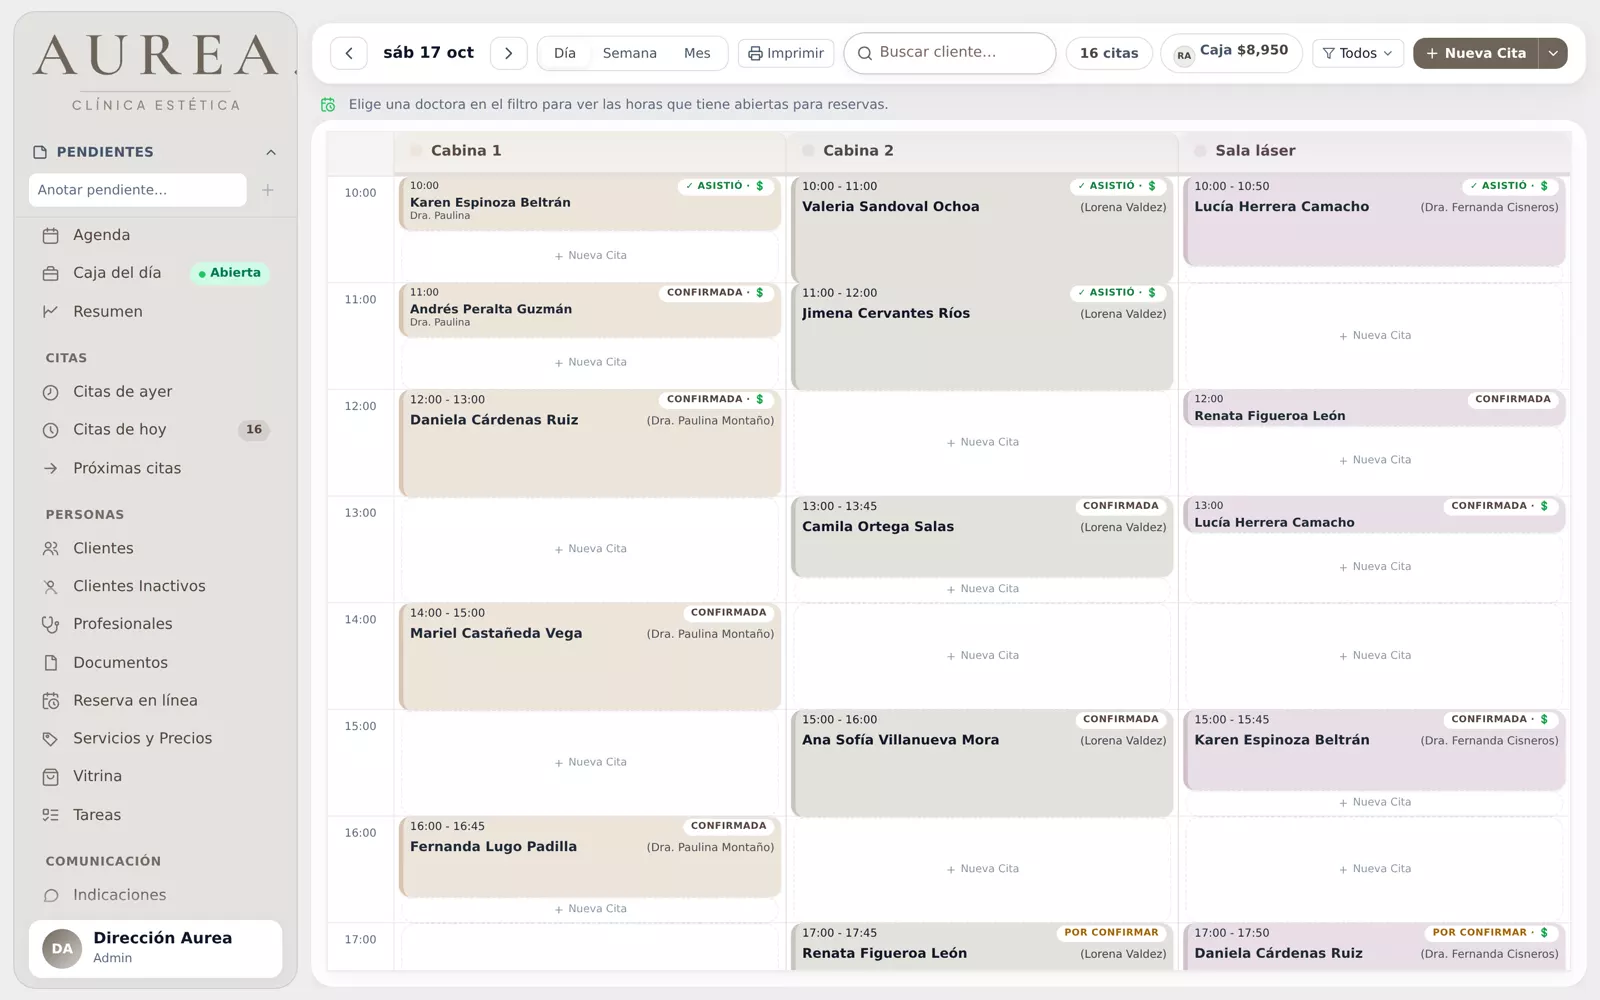Open Fernanda Lugo Padilla appointment
Screen dimensions: 1600x1000
tap(590, 857)
